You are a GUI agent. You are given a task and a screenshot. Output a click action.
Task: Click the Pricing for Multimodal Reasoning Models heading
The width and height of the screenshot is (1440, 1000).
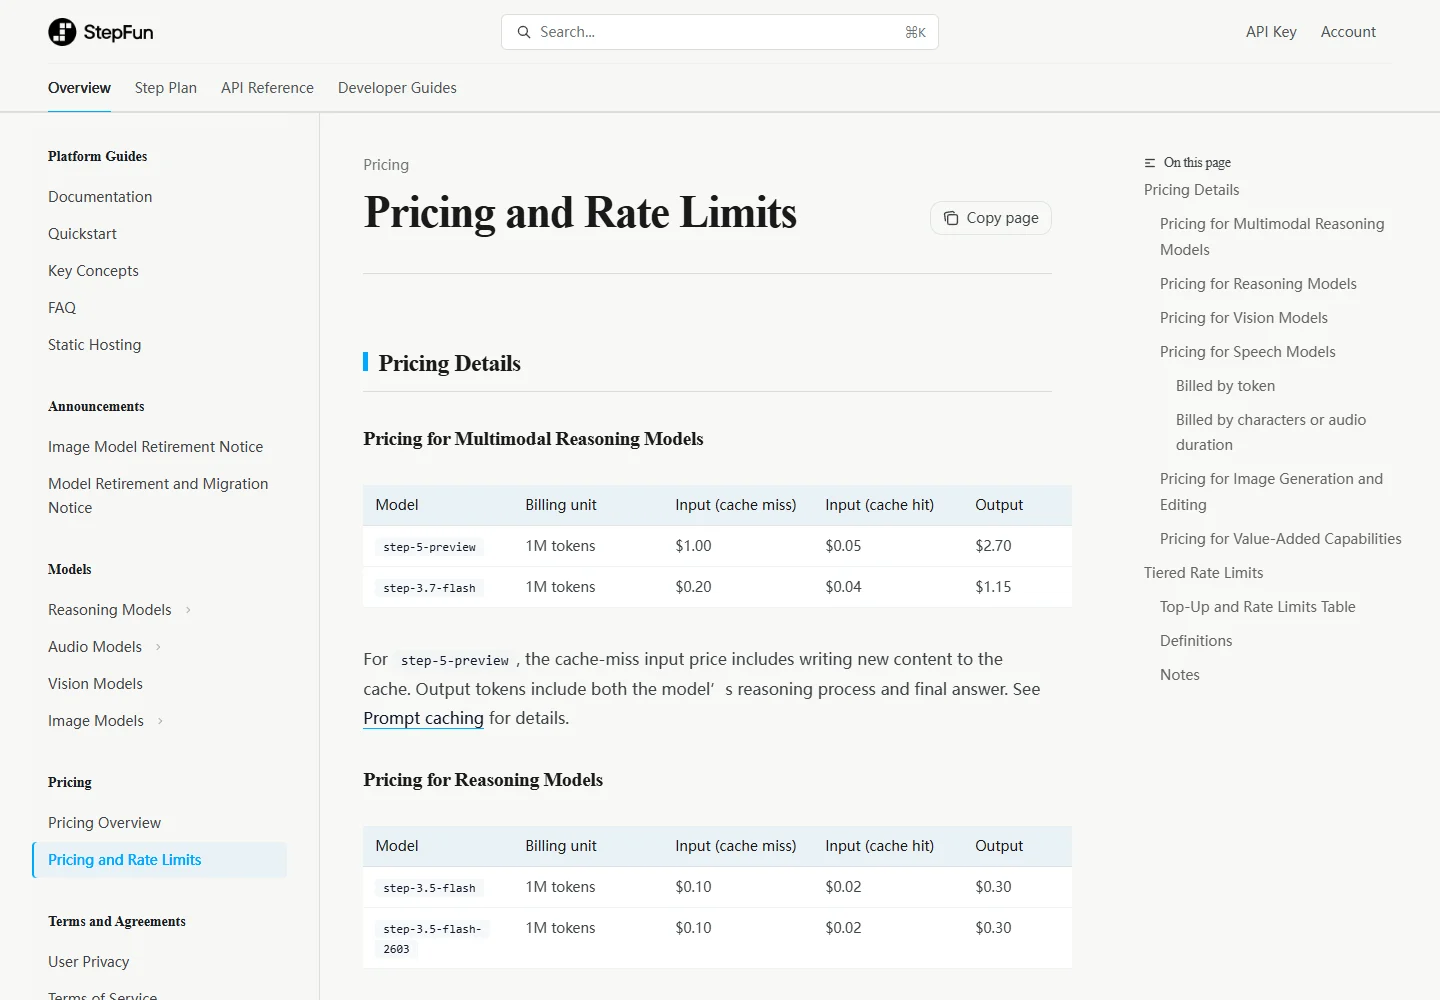(533, 439)
